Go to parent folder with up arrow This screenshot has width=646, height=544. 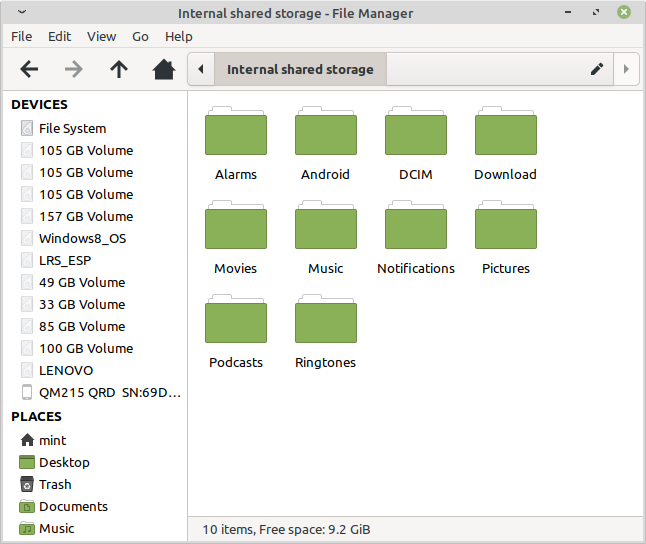[119, 69]
